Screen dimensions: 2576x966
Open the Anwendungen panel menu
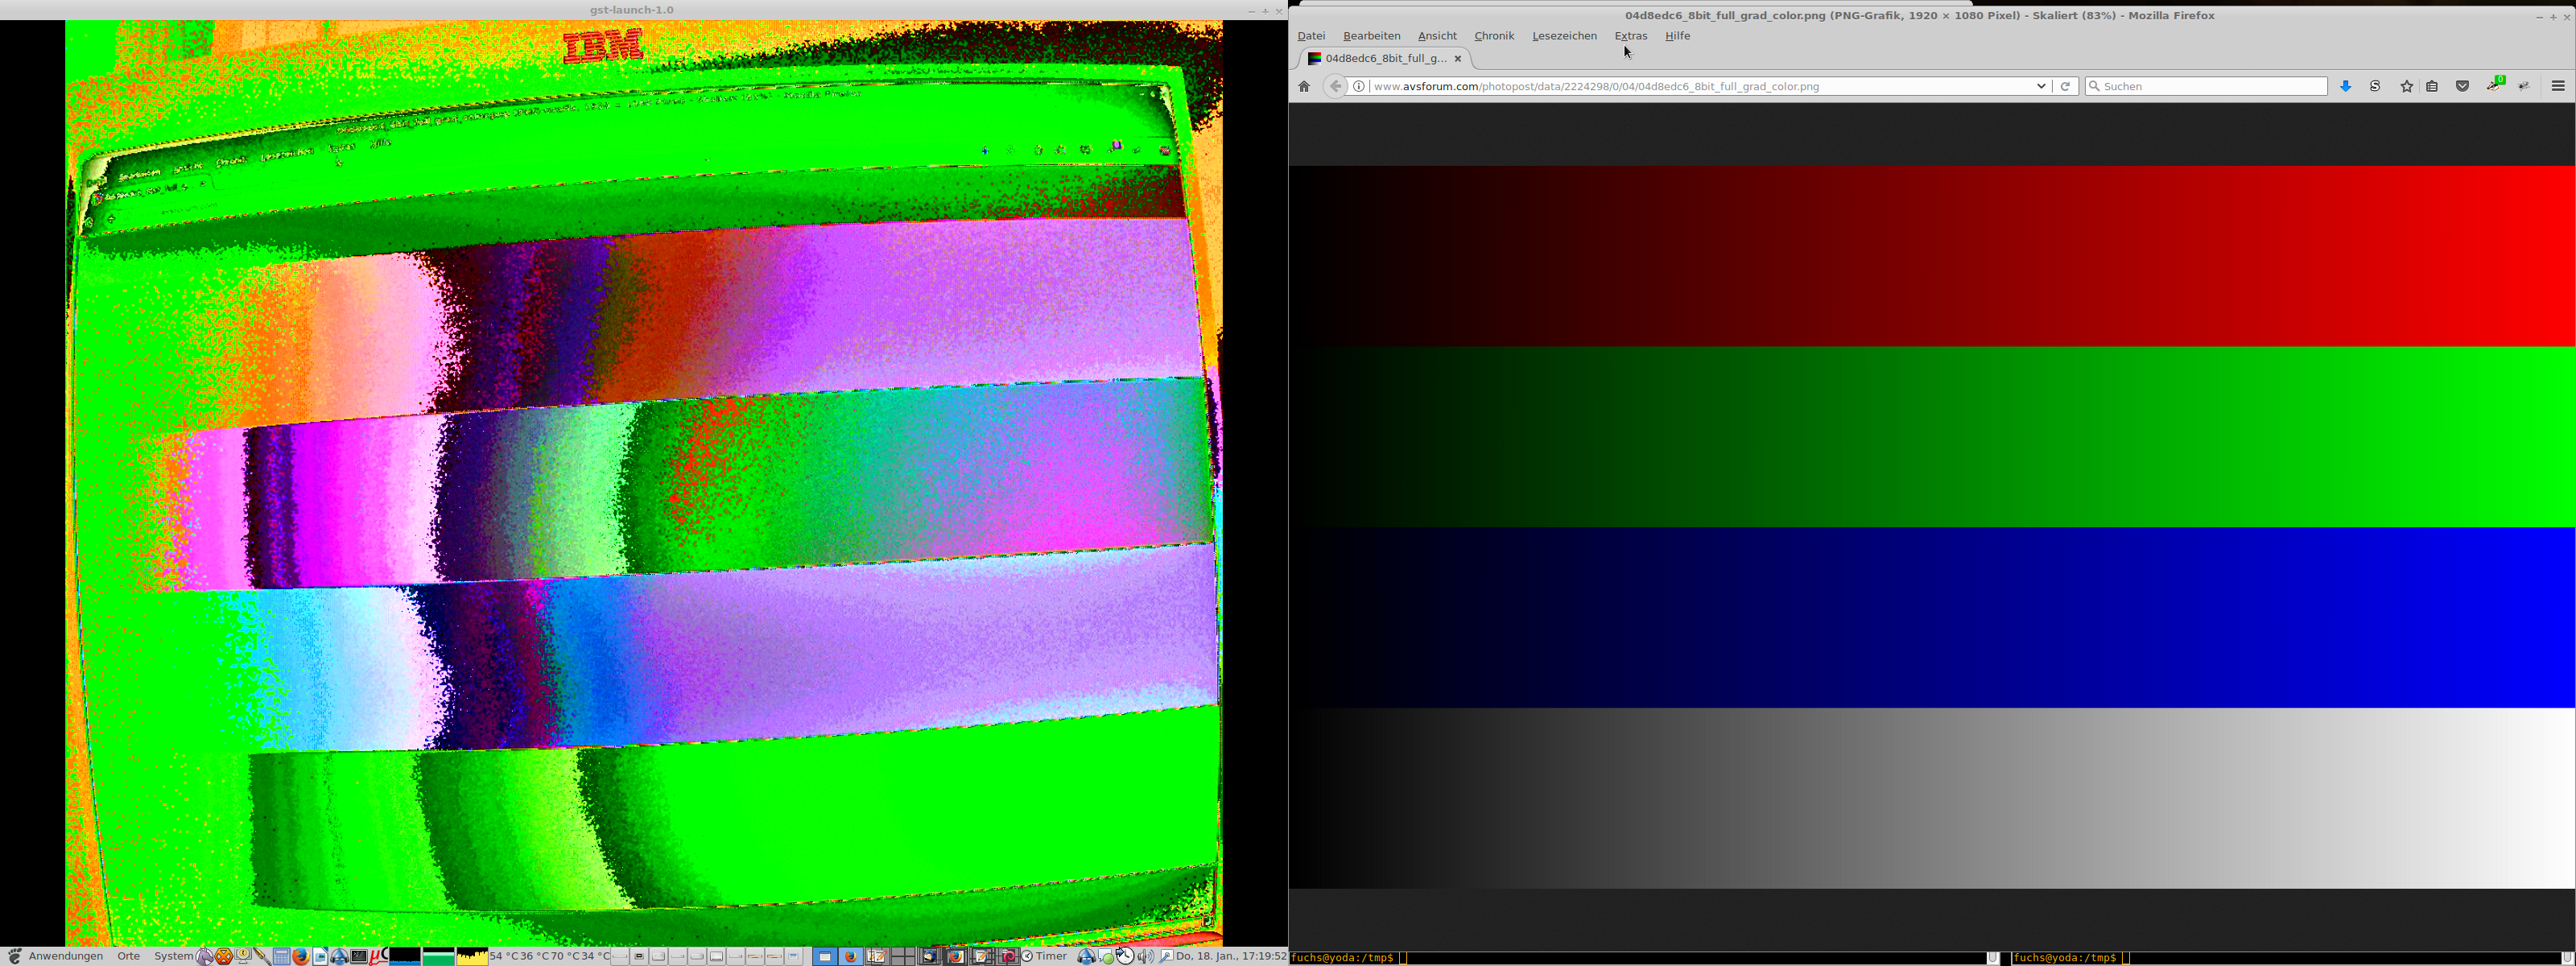65,956
